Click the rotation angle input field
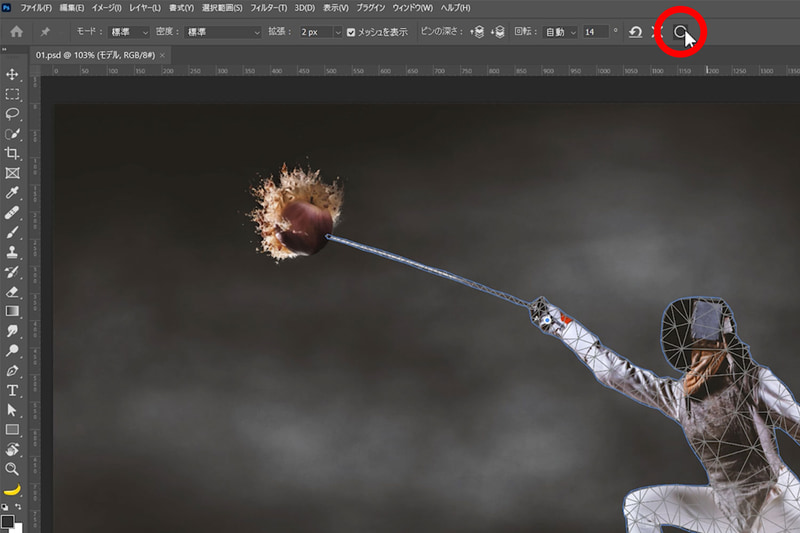 click(595, 32)
